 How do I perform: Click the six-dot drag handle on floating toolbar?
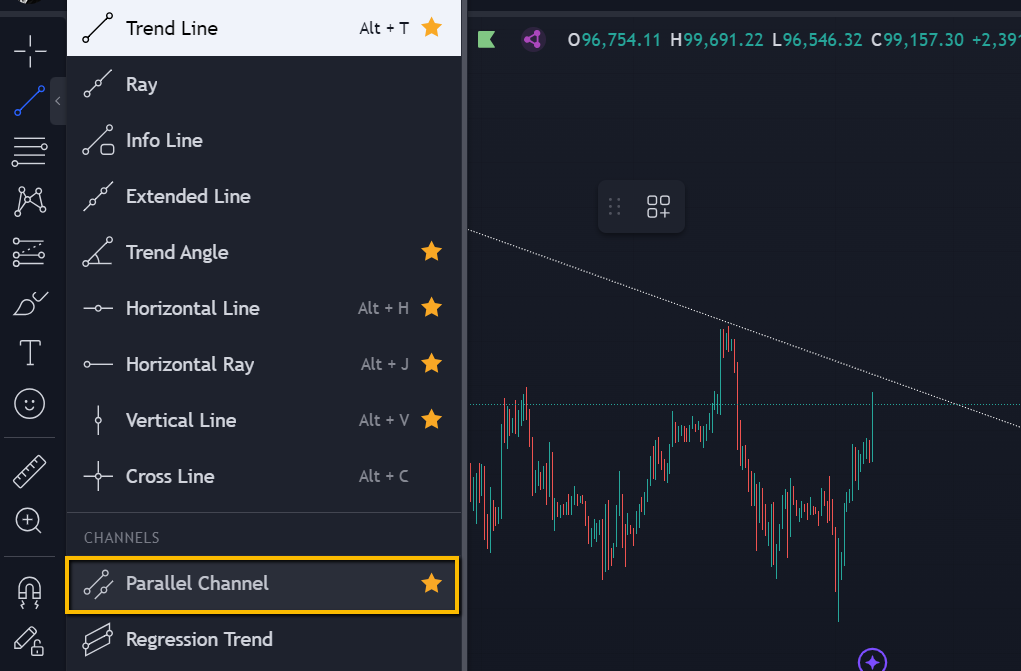tap(613, 206)
